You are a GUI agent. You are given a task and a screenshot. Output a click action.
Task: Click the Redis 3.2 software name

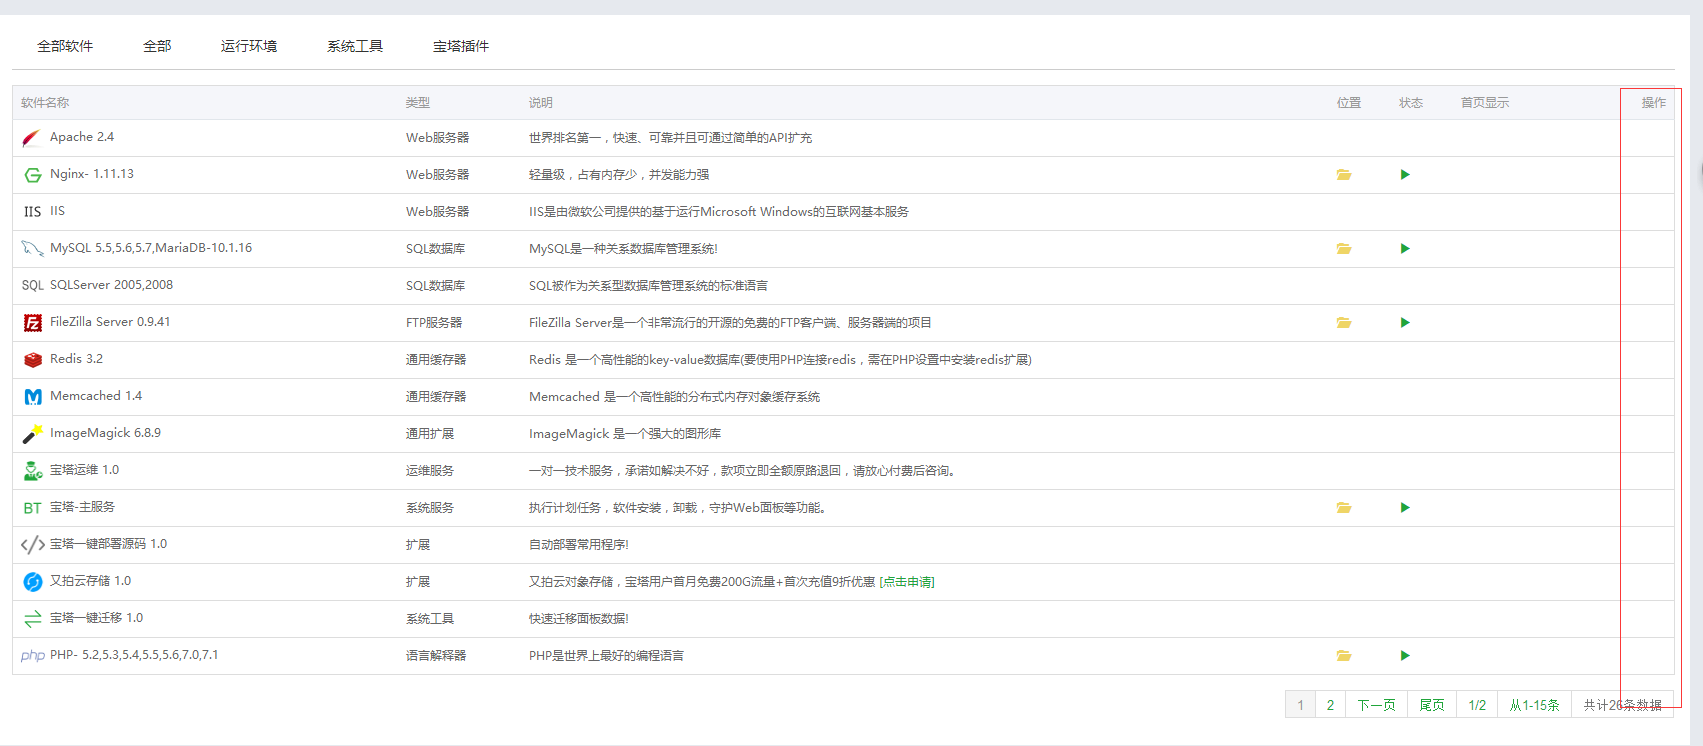click(x=76, y=359)
